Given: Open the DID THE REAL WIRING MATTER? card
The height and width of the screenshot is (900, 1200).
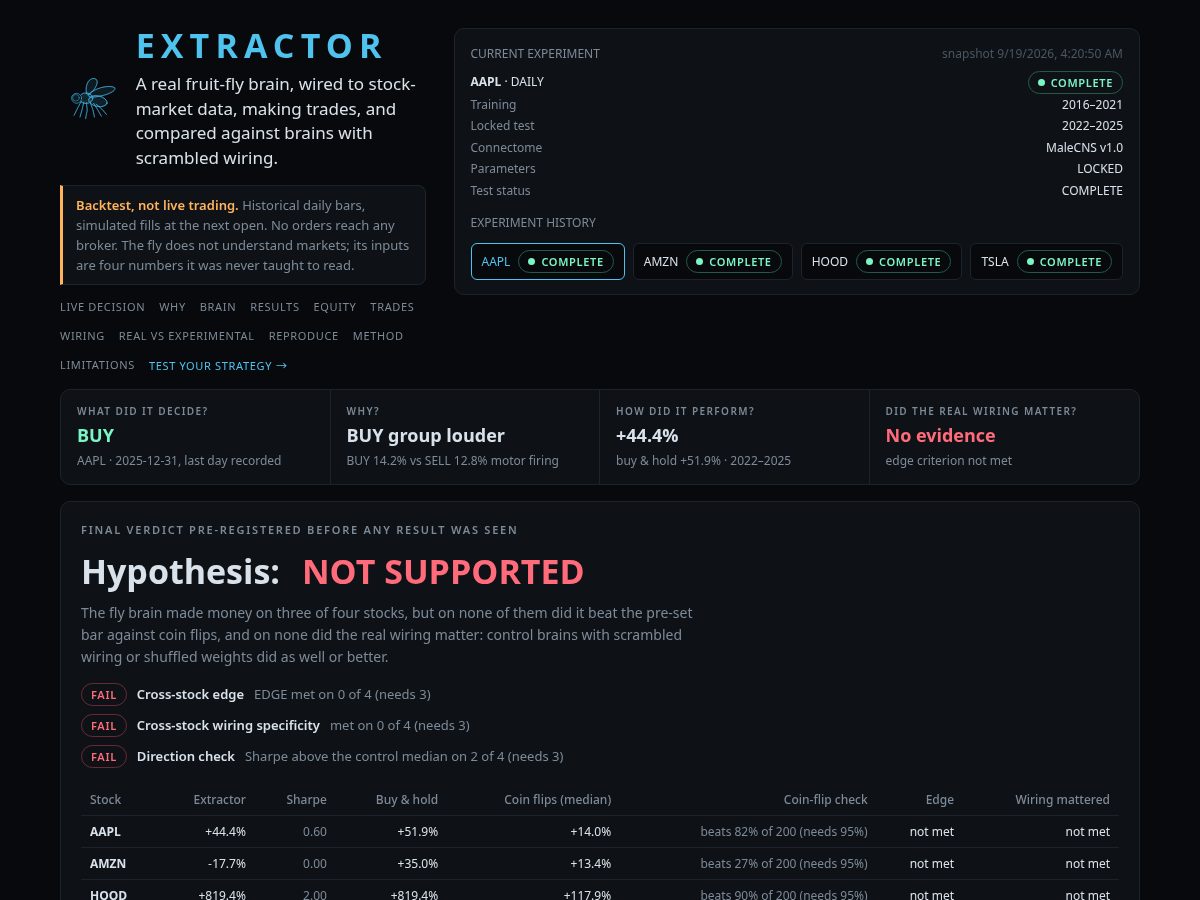Looking at the screenshot, I should (1004, 437).
